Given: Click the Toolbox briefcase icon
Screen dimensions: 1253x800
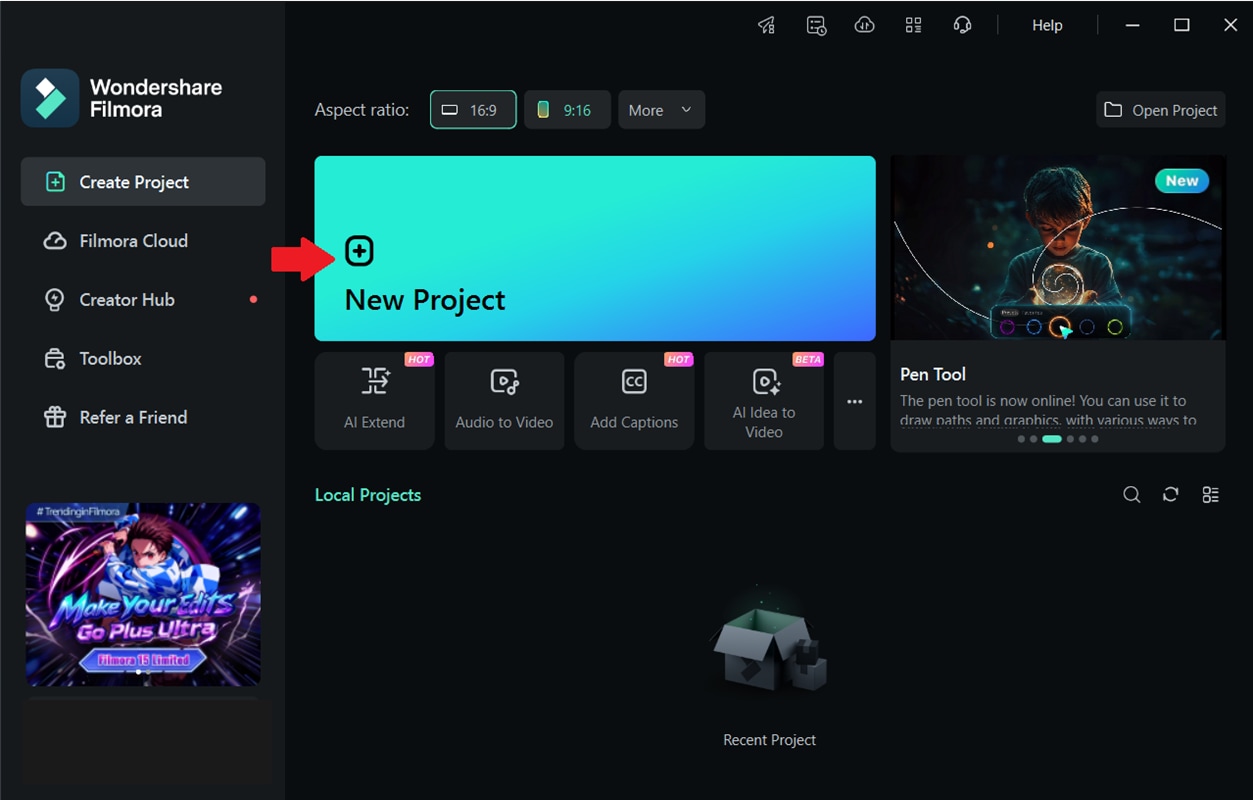Looking at the screenshot, I should coord(55,359).
